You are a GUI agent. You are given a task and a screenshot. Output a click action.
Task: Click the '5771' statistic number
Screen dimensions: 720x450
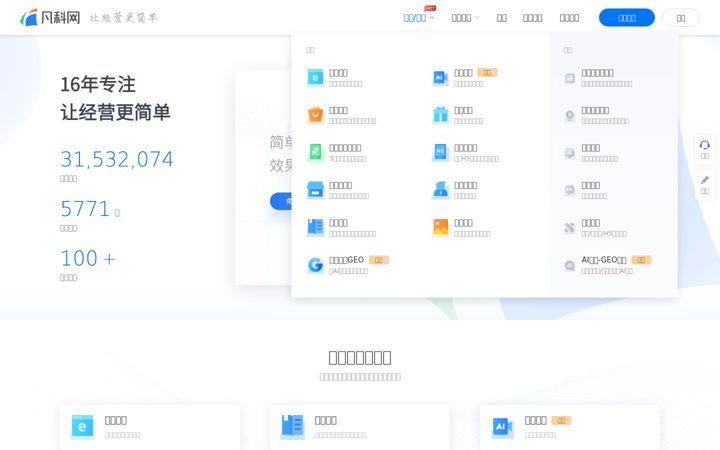click(x=85, y=209)
